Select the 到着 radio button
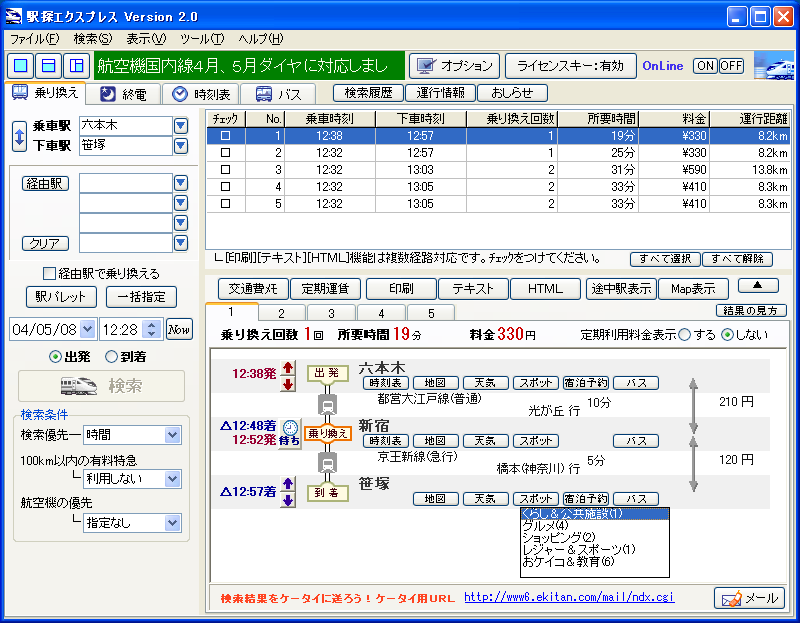The image size is (800, 623). point(111,357)
